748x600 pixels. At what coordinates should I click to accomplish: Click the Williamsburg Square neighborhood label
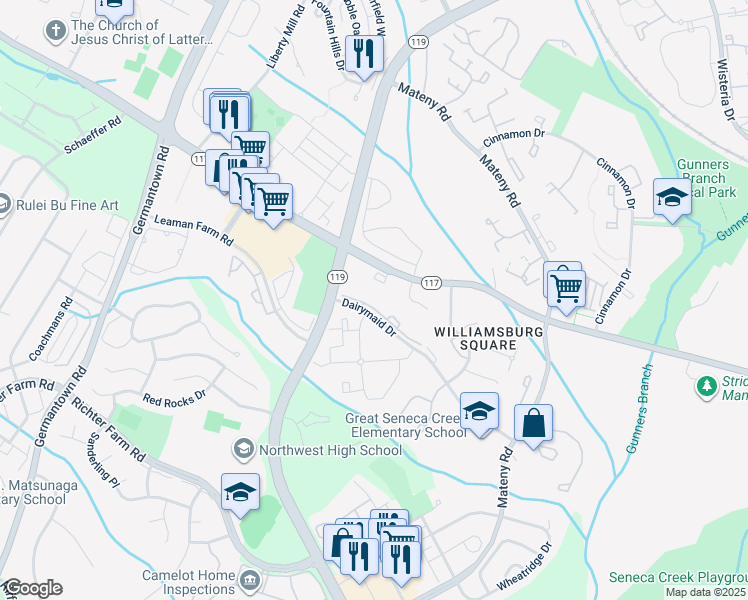[x=488, y=338]
